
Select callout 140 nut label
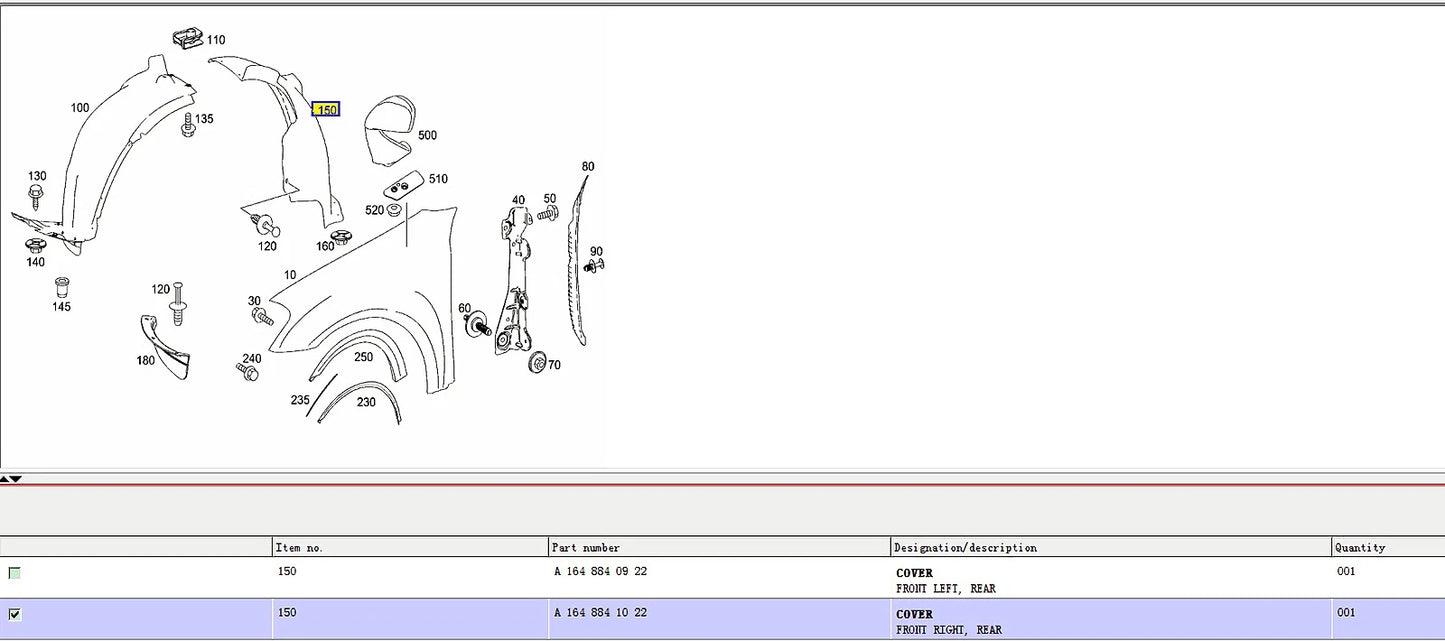35,262
